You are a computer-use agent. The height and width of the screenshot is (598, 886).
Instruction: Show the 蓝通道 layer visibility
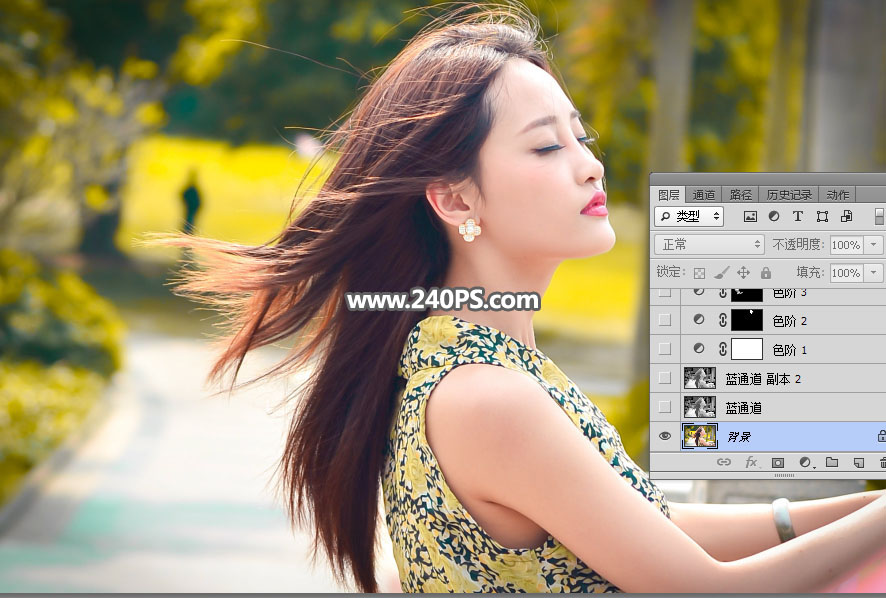pos(667,407)
